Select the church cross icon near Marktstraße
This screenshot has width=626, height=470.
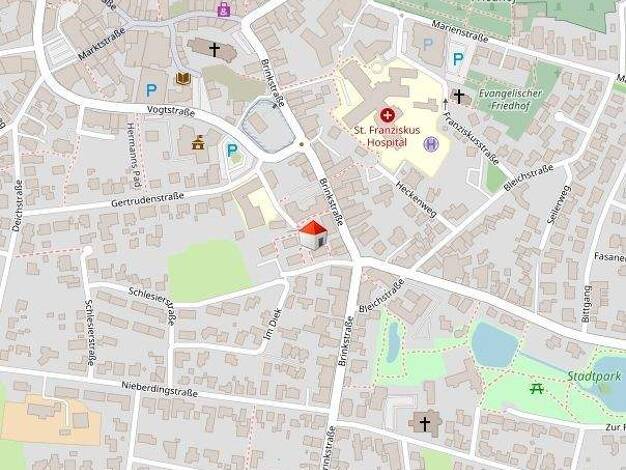(214, 50)
